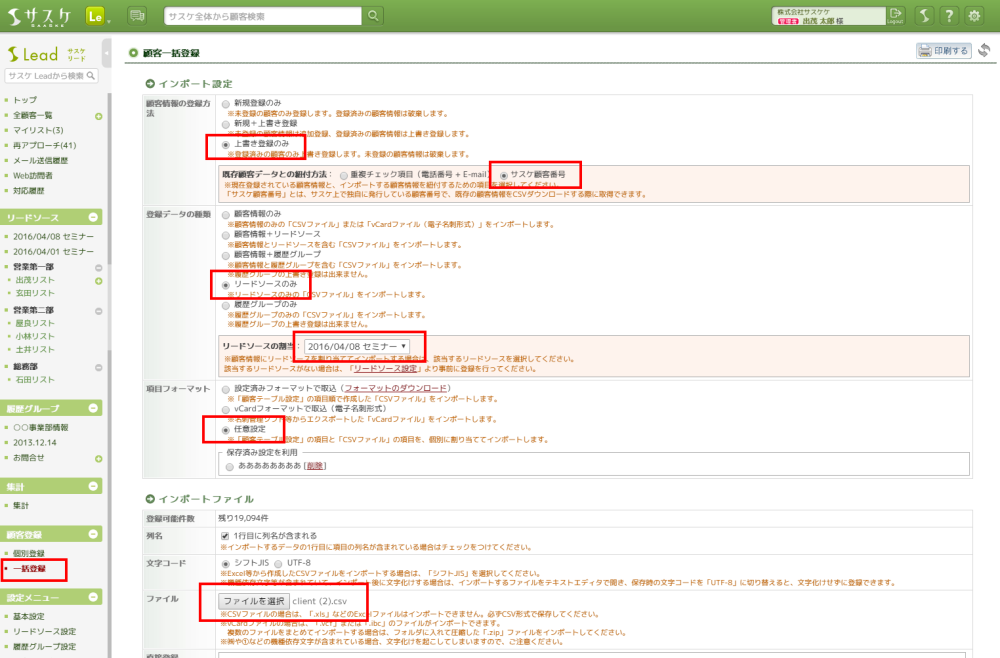
Task: Open the chat message icon in header
Action: tap(137, 16)
